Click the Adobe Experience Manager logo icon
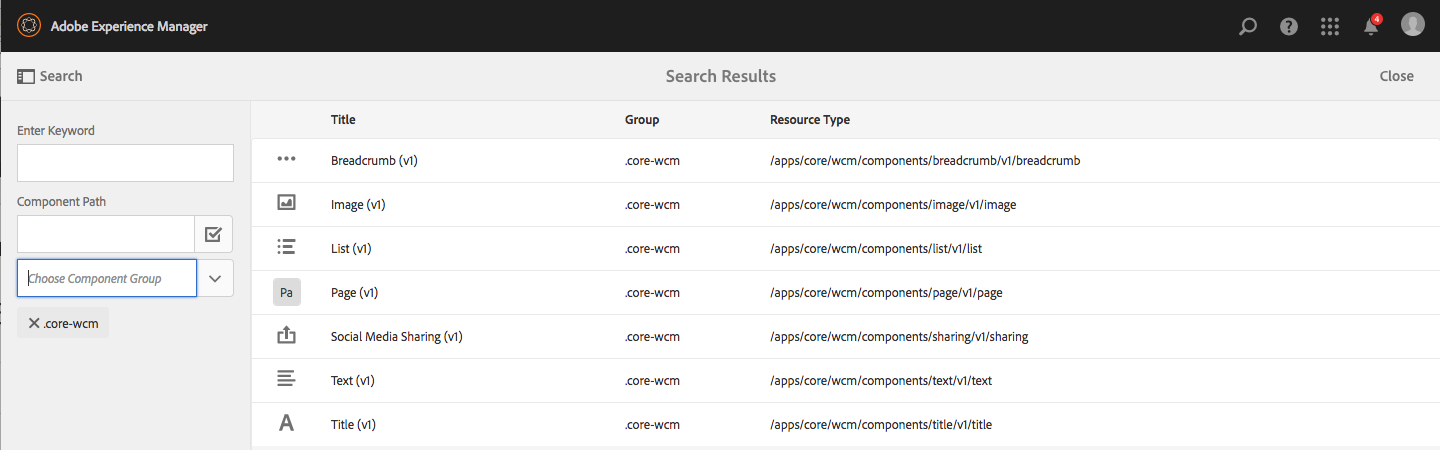The image size is (1440, 450). click(x=29, y=26)
